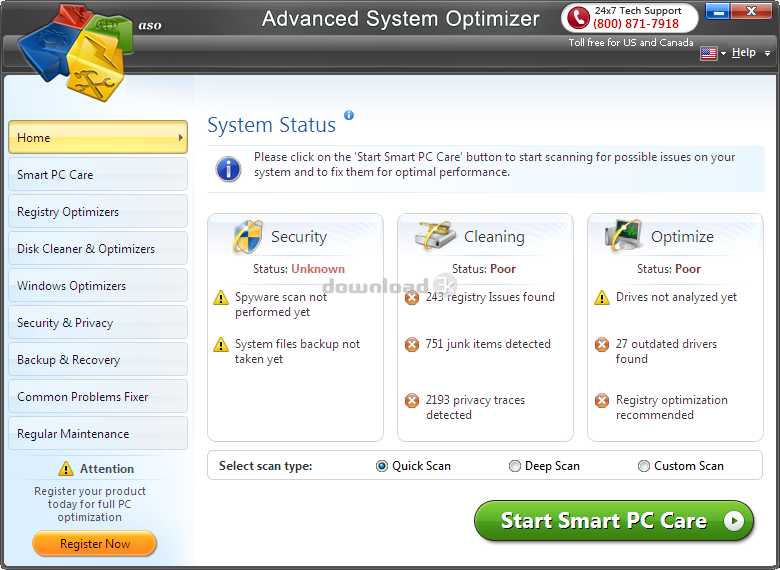
Task: Switch to Windows Optimizers
Action: [x=98, y=285]
